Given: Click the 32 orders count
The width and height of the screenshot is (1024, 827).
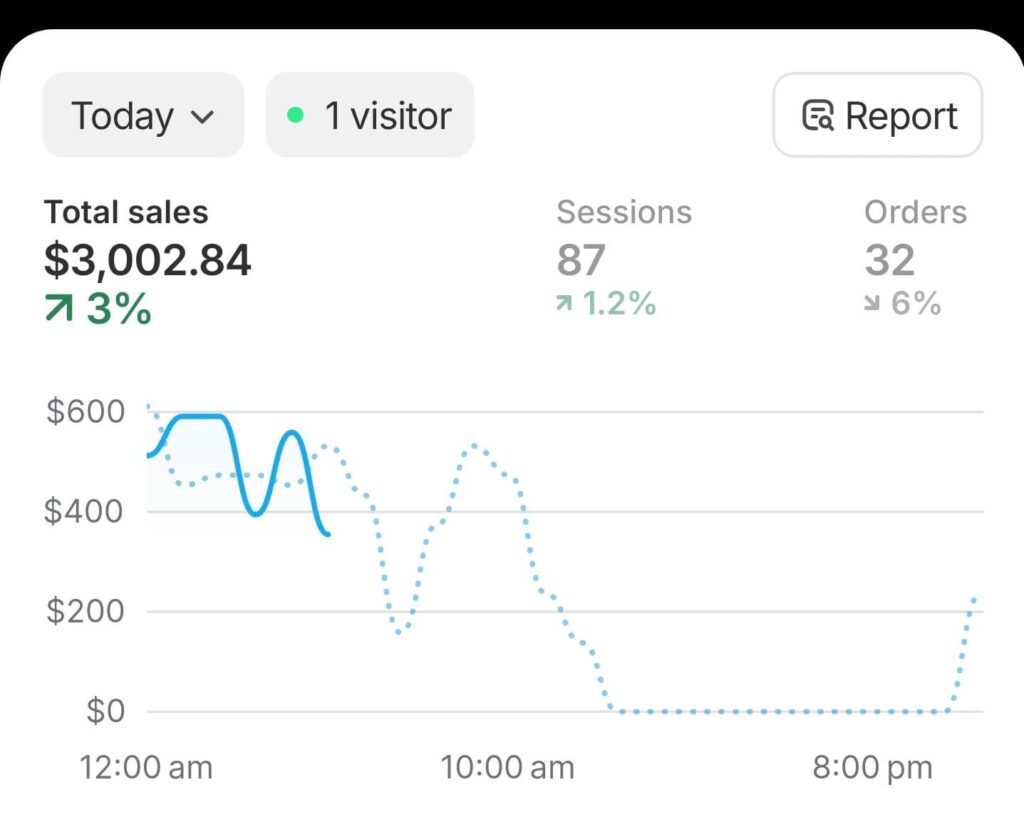Looking at the screenshot, I should tap(890, 260).
